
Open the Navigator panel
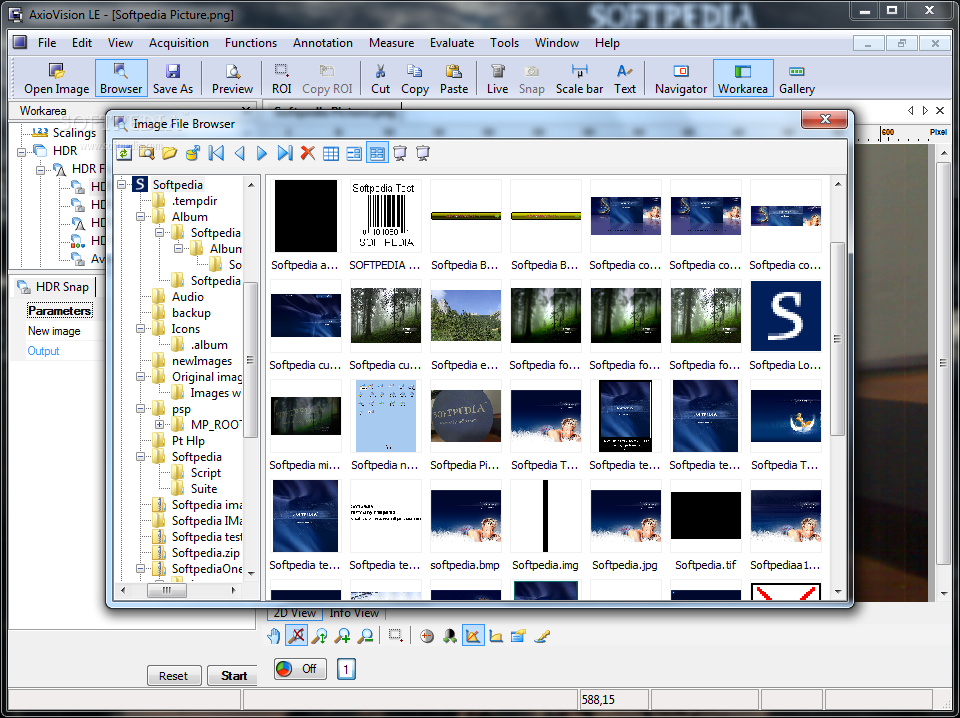click(681, 78)
